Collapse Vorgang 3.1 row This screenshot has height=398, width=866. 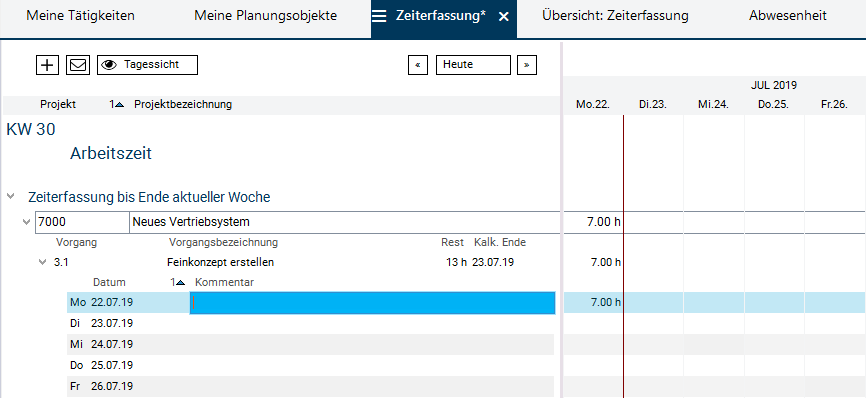(x=43, y=262)
